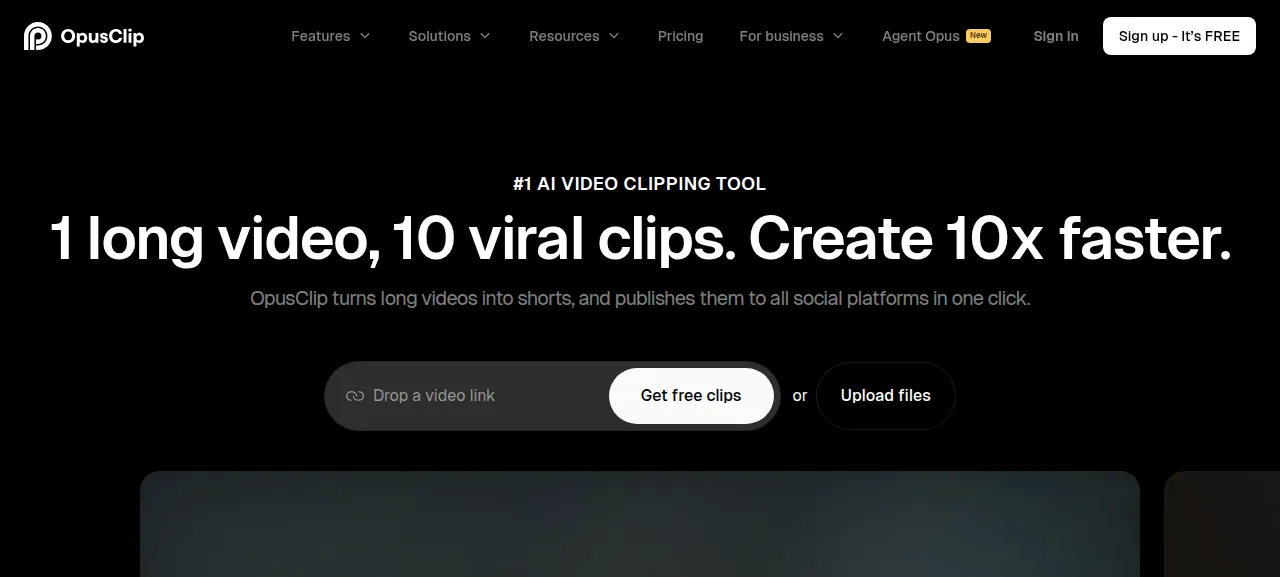Click the New badge beside Agent Opus
Screen dimensions: 1280x577
978,35
